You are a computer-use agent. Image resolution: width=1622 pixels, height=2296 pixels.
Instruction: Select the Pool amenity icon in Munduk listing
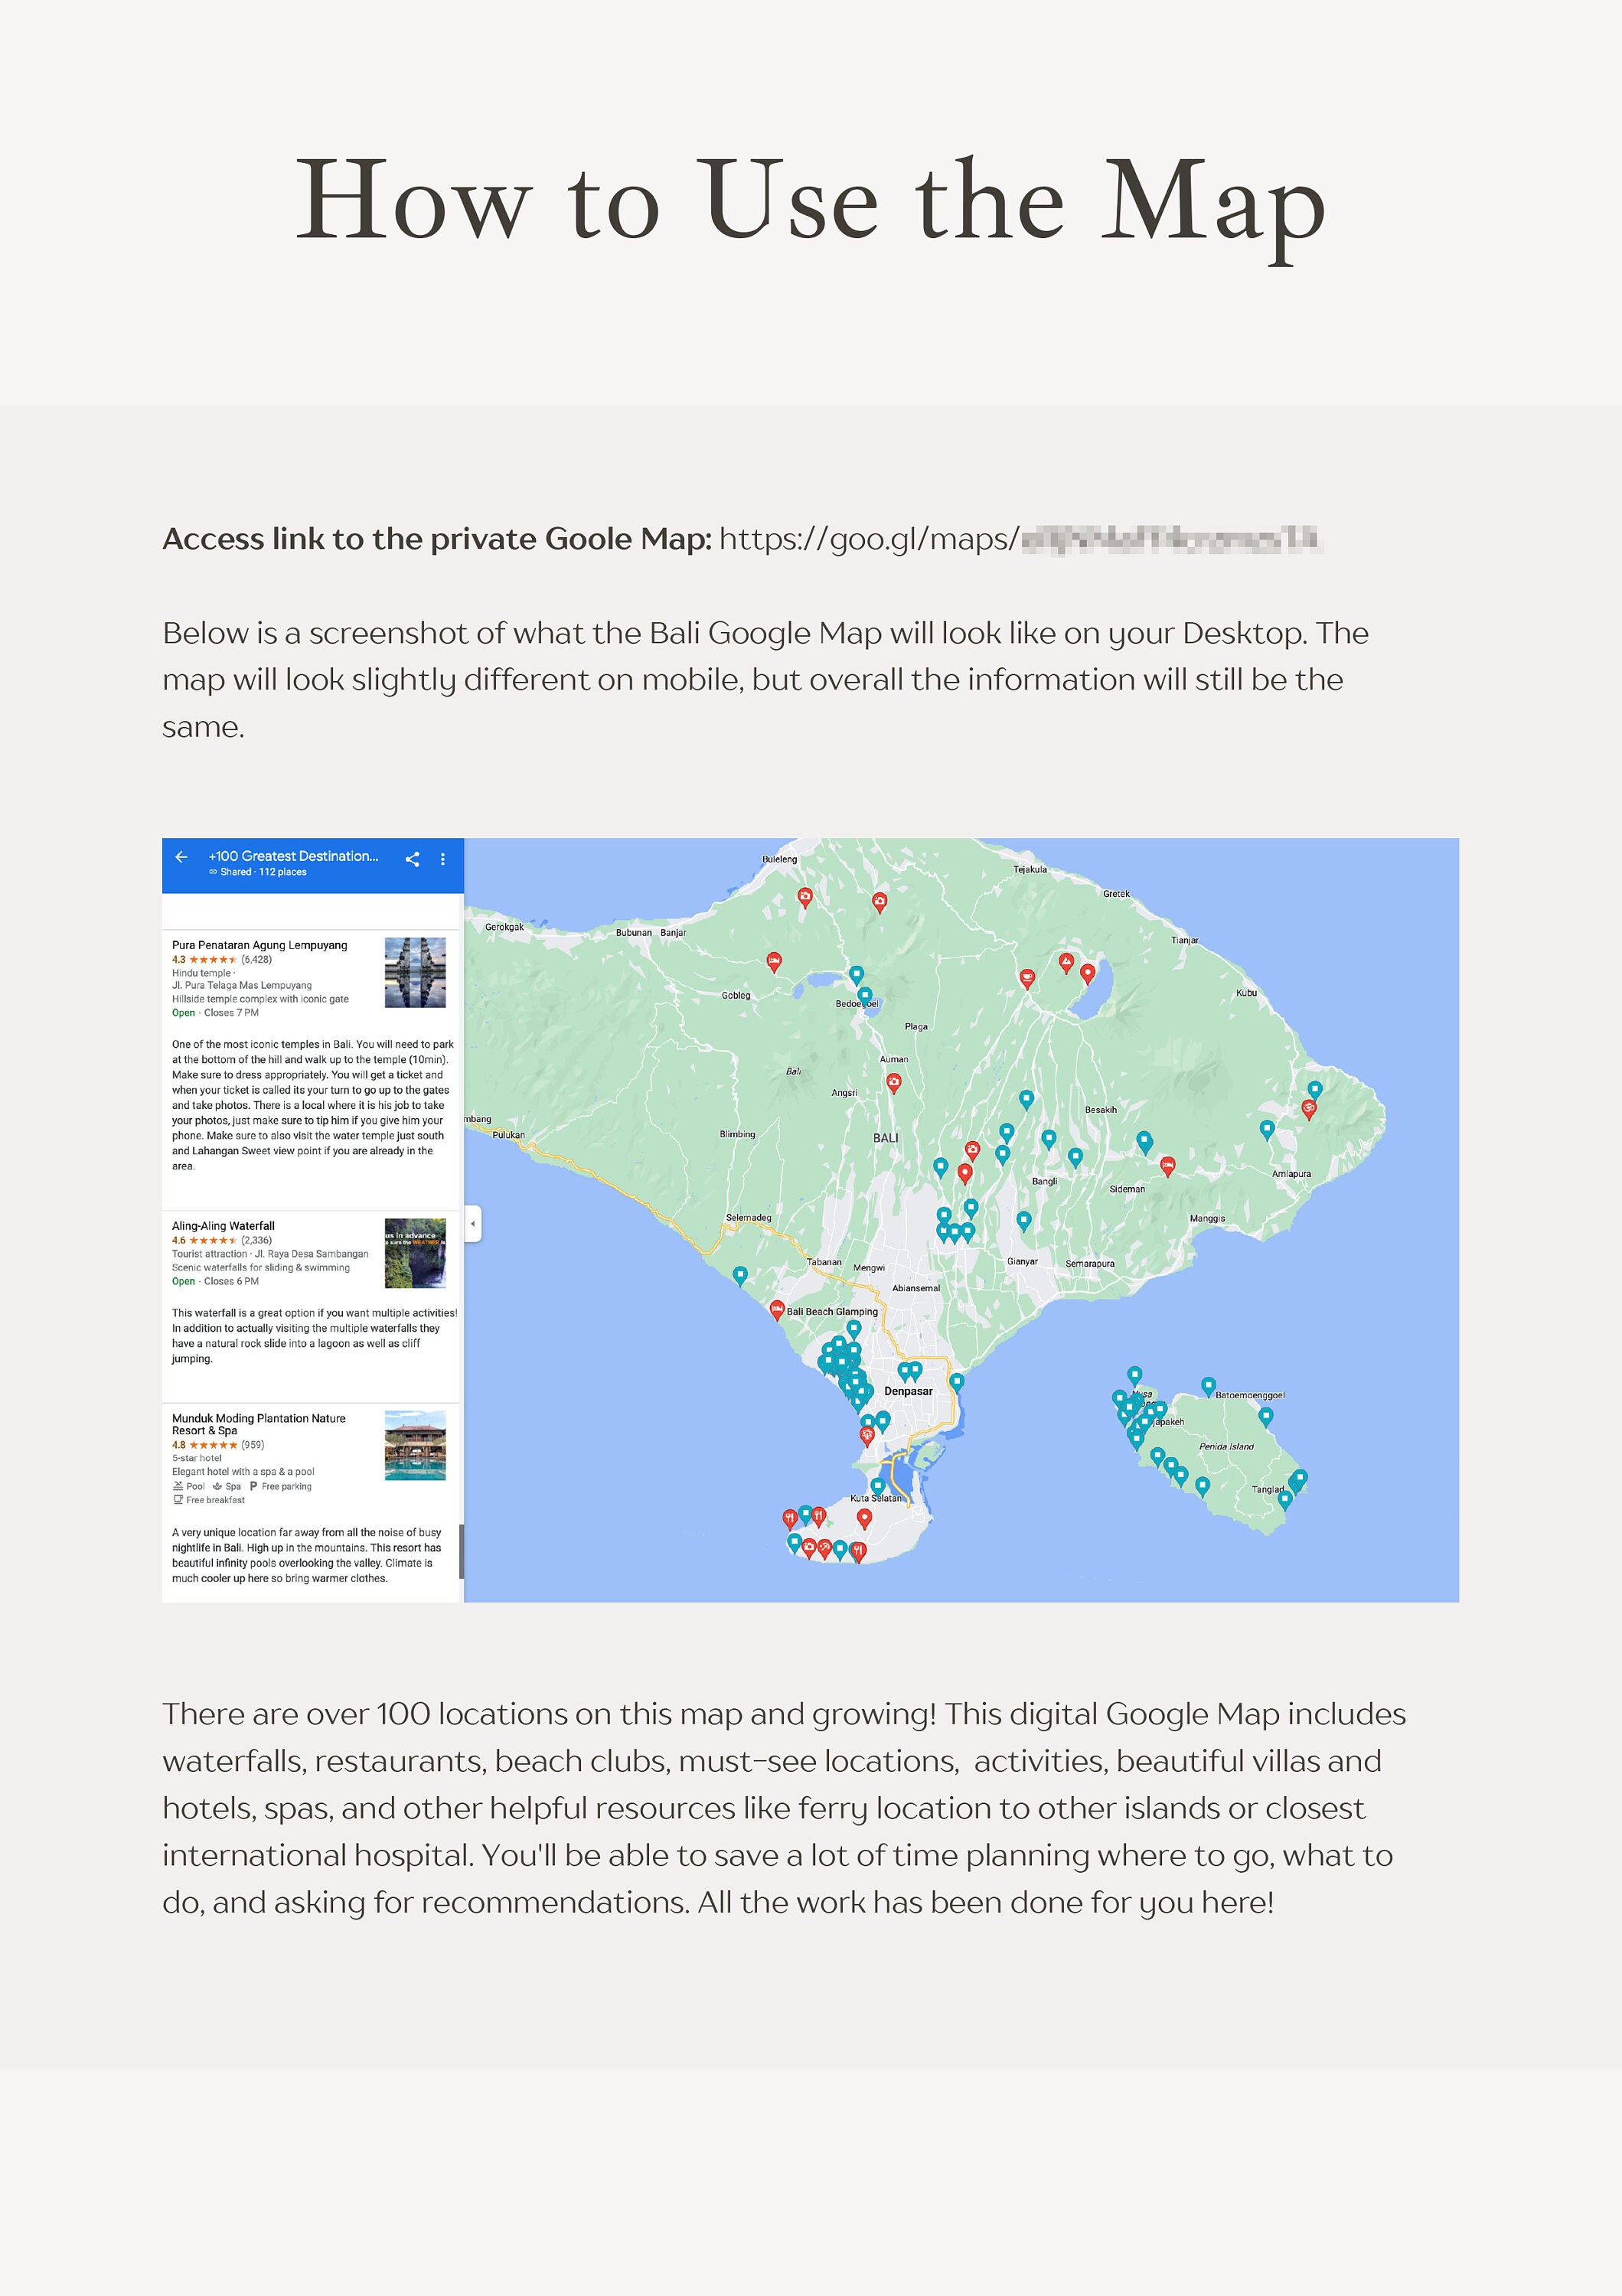point(178,1486)
